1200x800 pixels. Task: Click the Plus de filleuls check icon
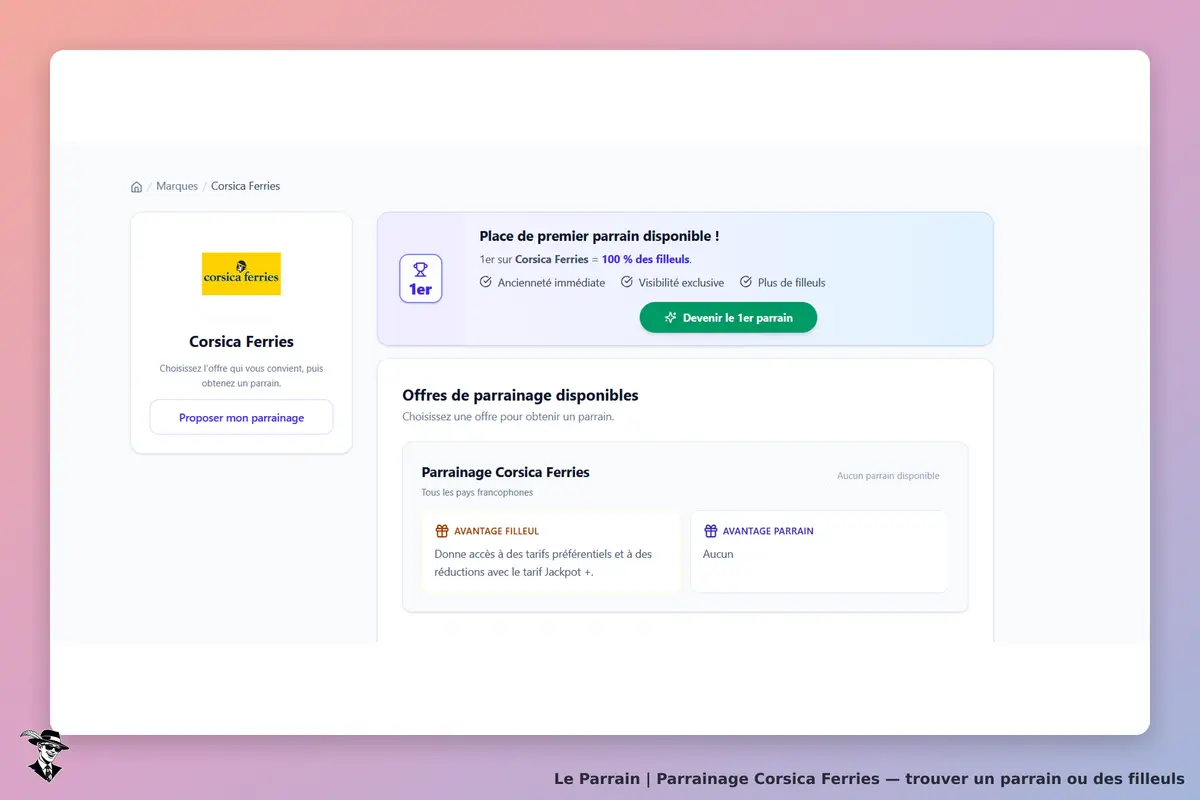pos(746,282)
